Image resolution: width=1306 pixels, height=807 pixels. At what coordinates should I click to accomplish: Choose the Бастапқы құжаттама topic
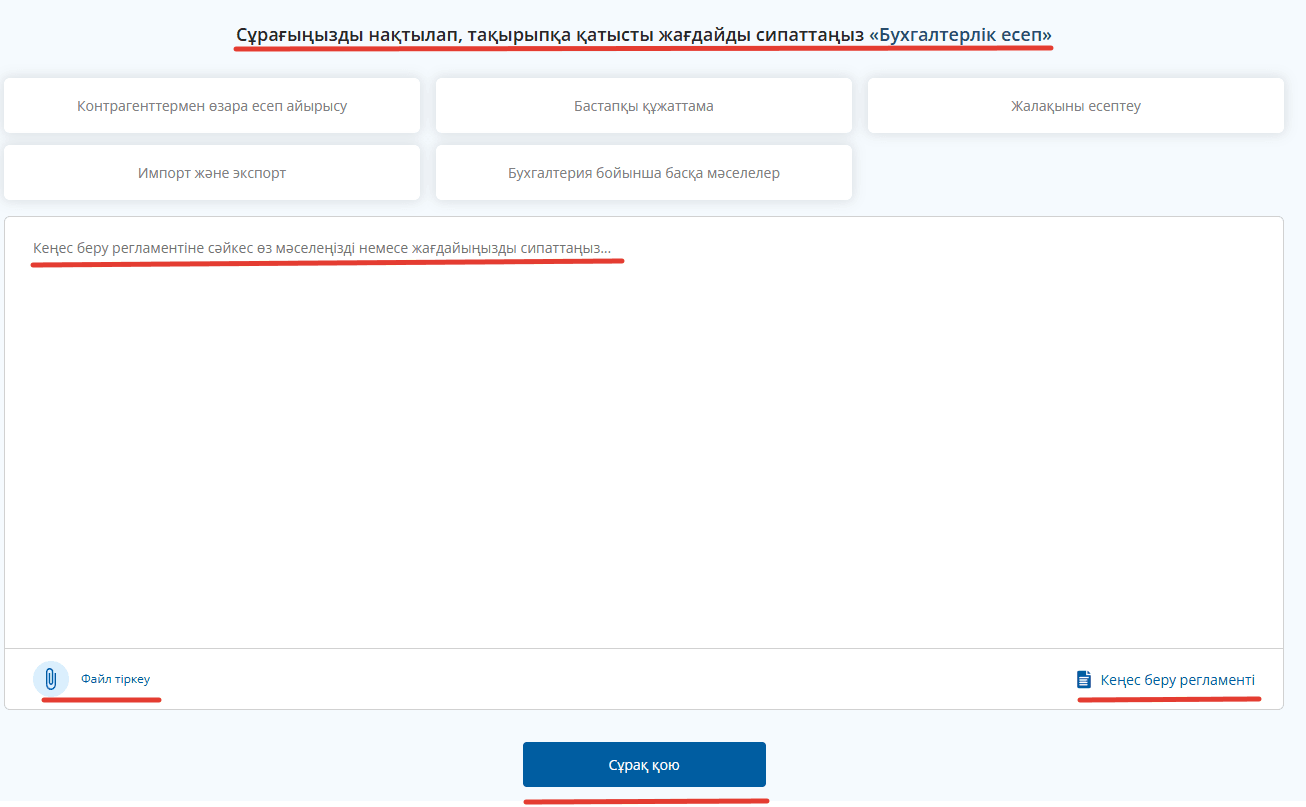(x=643, y=106)
